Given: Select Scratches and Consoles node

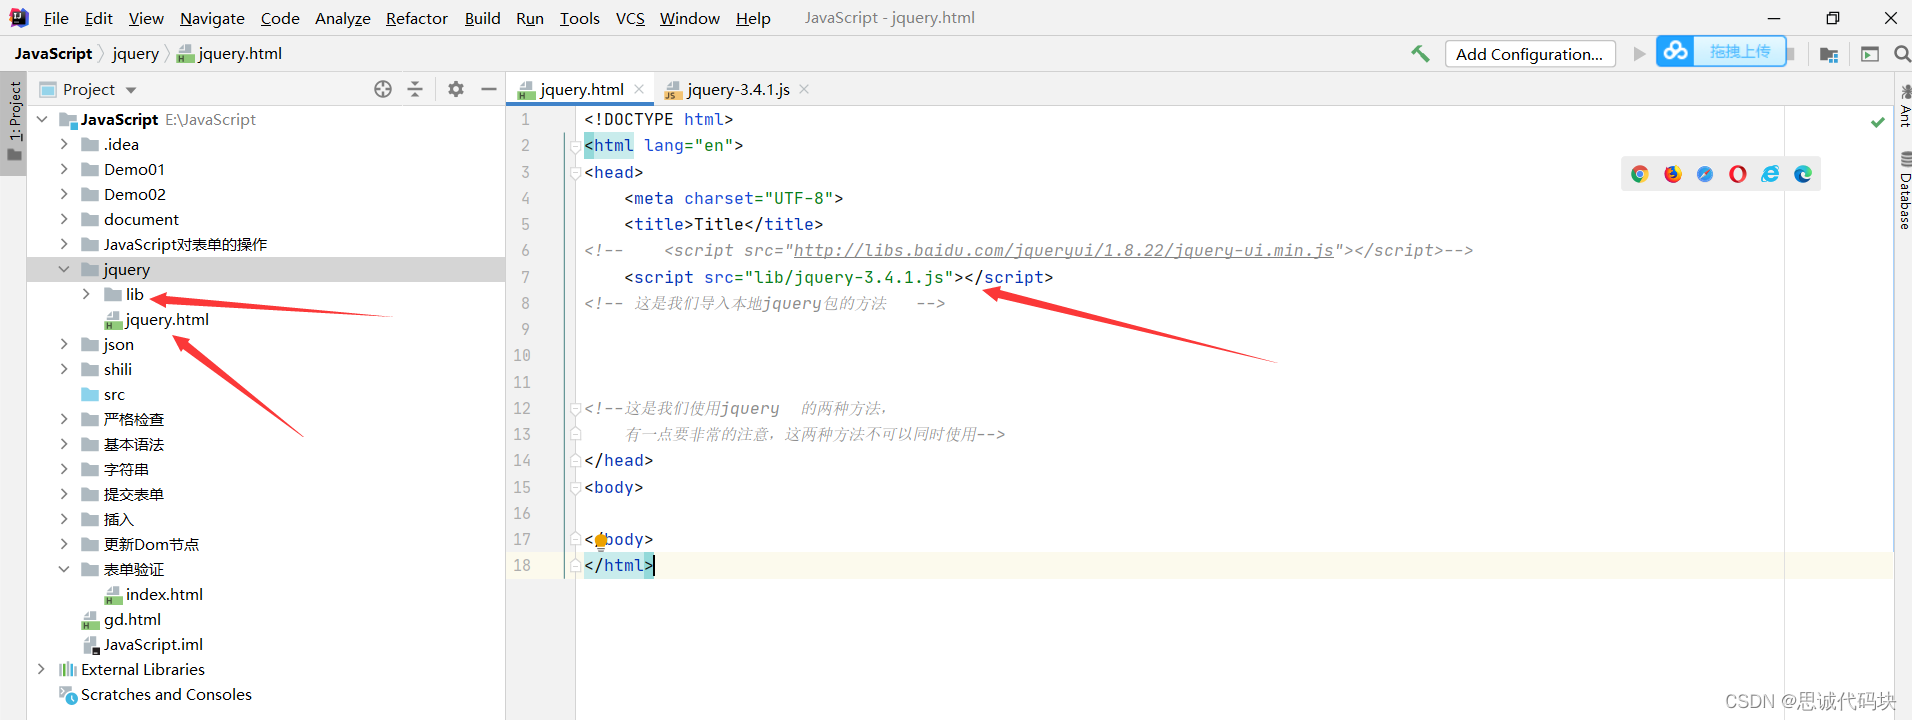Looking at the screenshot, I should click(x=166, y=694).
